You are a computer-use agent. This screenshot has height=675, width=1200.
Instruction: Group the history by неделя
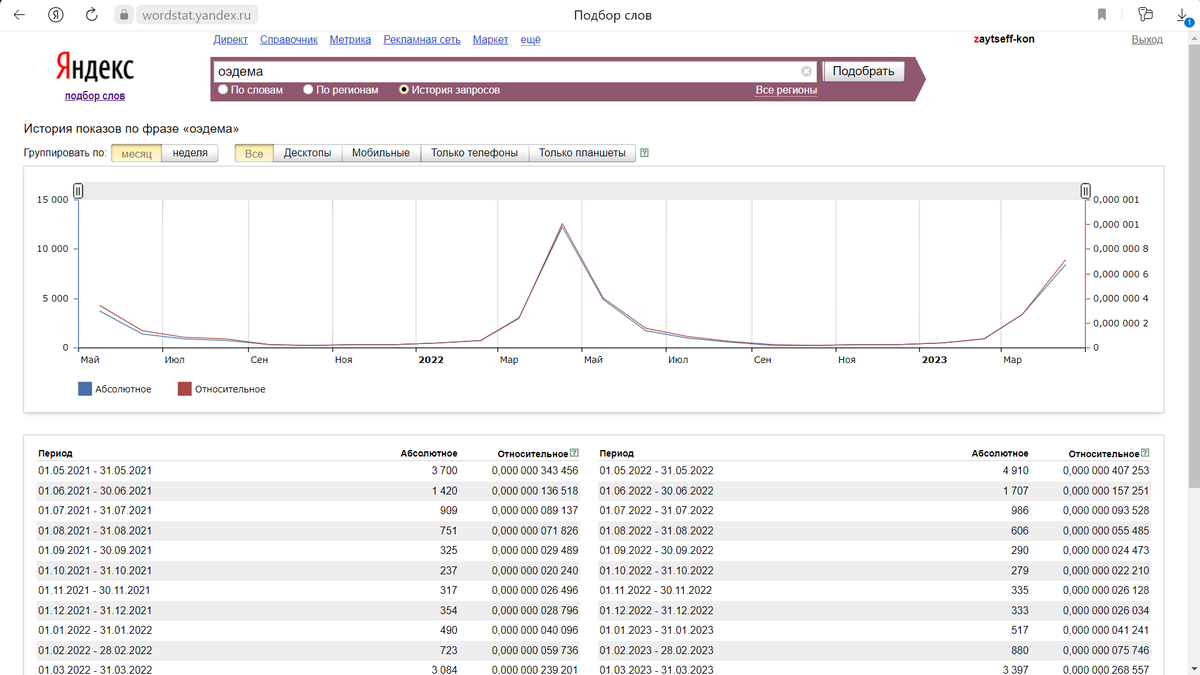(x=190, y=153)
